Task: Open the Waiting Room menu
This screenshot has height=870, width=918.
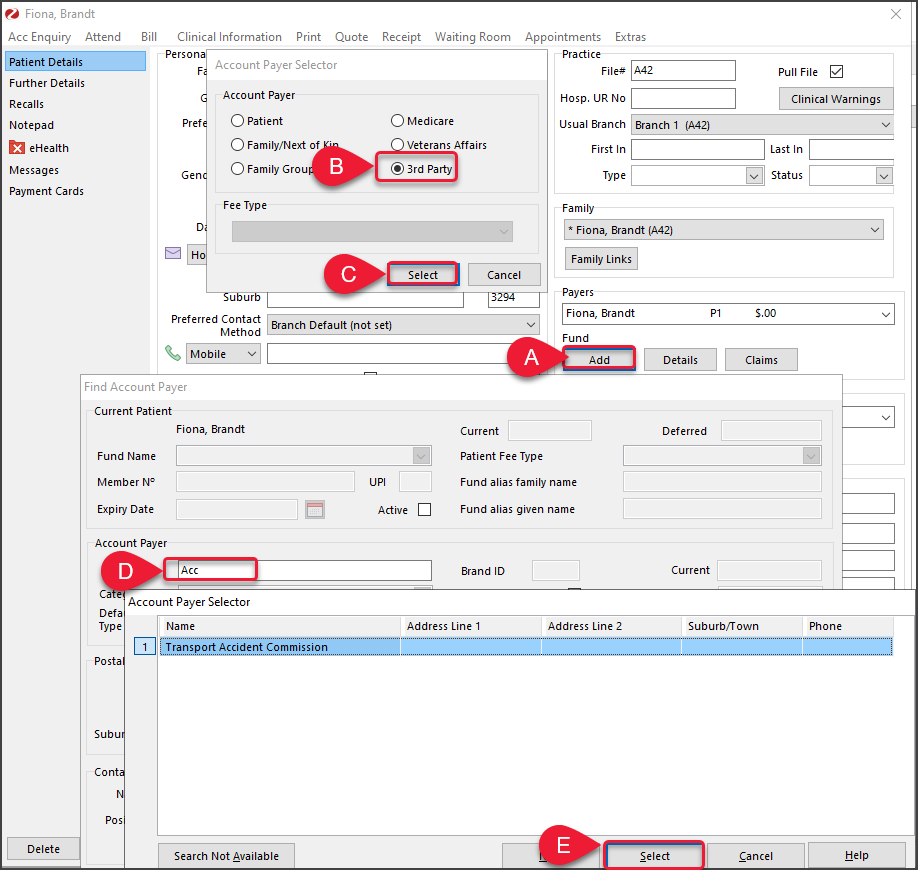Action: [x=472, y=37]
